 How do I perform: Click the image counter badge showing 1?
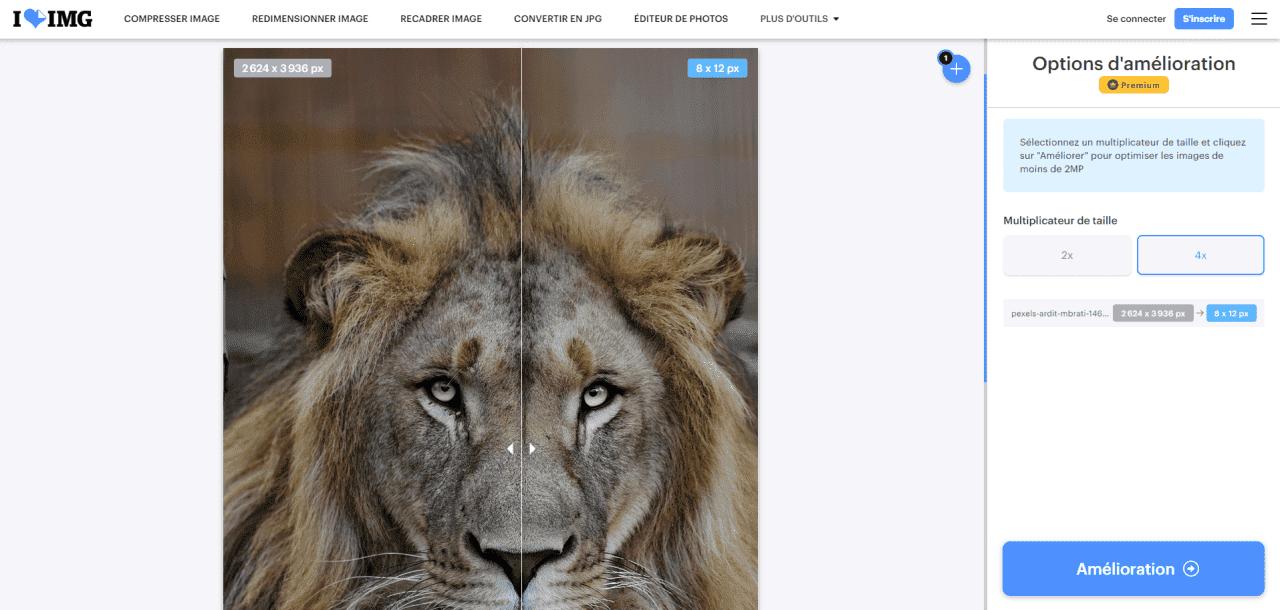(x=945, y=58)
